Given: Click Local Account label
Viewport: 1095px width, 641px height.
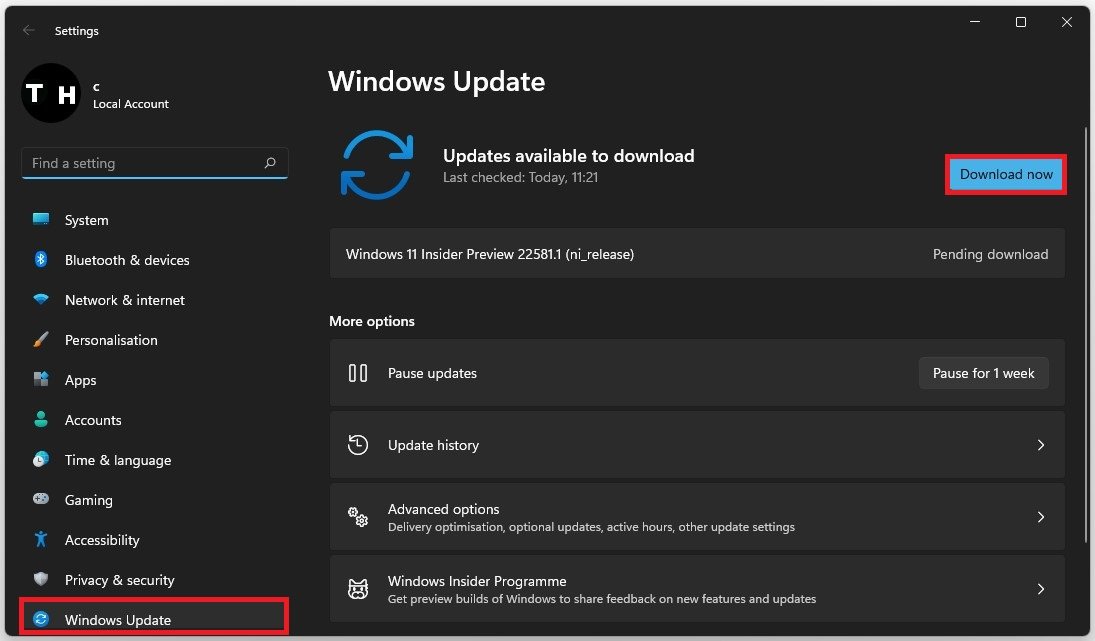Looking at the screenshot, I should [131, 103].
